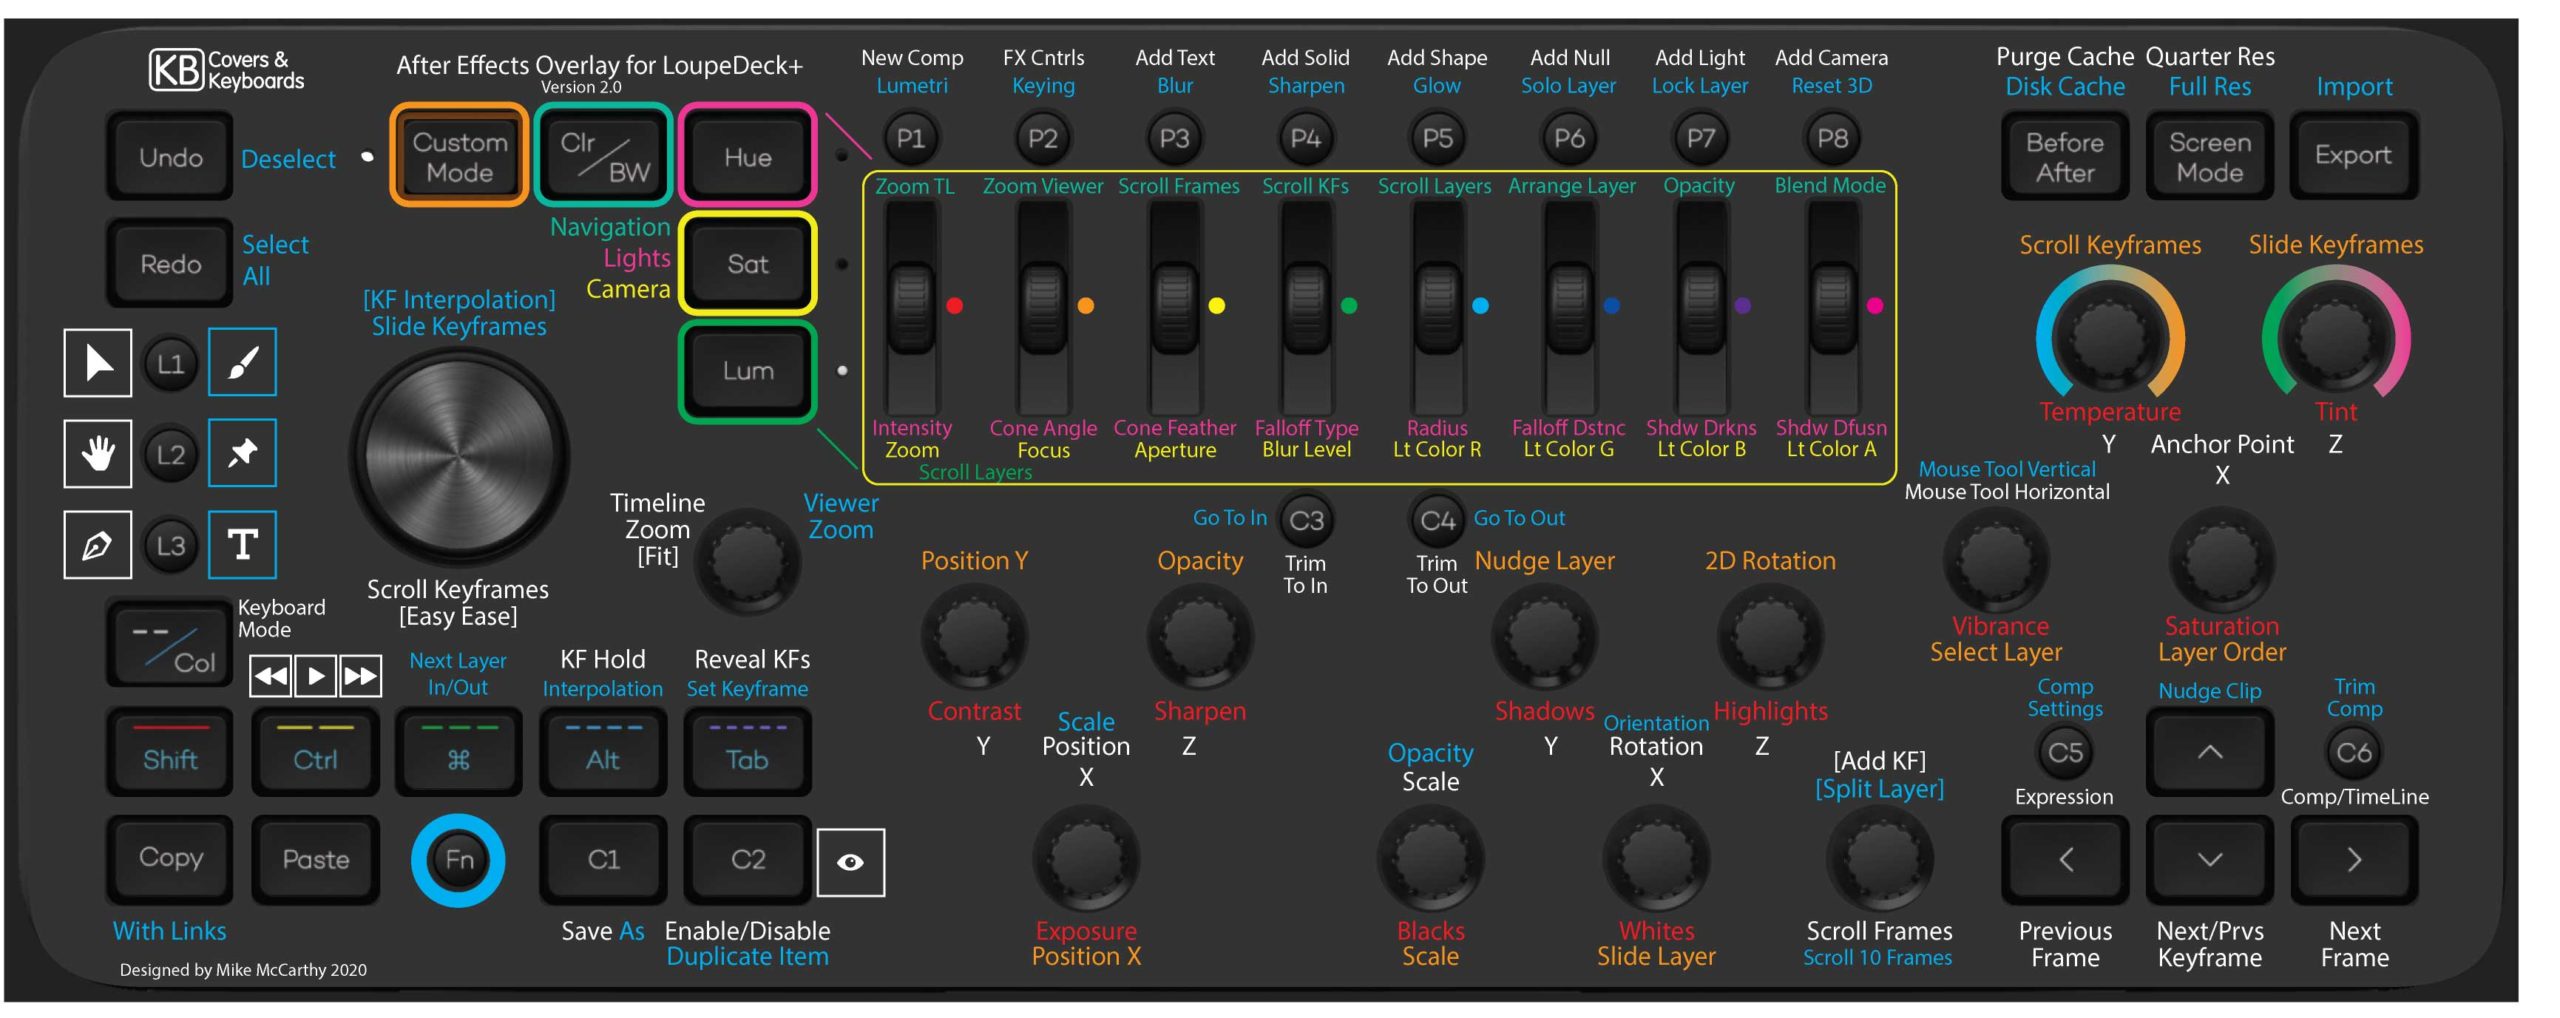This screenshot has height=1018, width=2560.
Task: Click the Timeline Zoom knob
Action: tap(748, 561)
